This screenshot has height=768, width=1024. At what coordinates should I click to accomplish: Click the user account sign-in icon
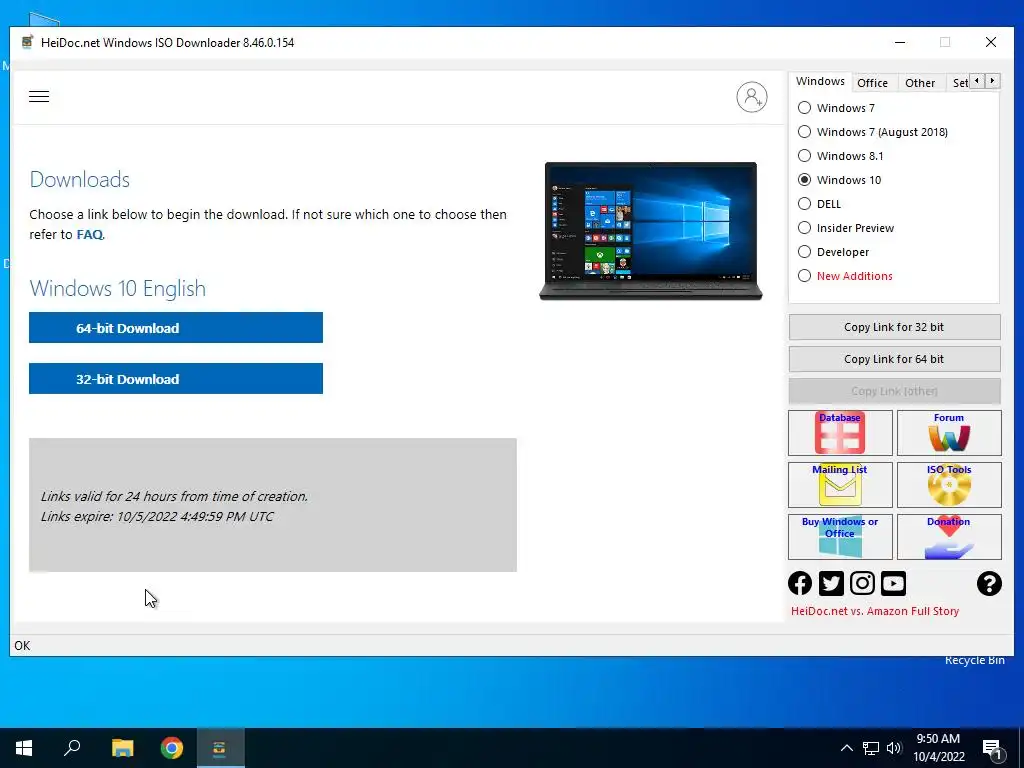752,97
